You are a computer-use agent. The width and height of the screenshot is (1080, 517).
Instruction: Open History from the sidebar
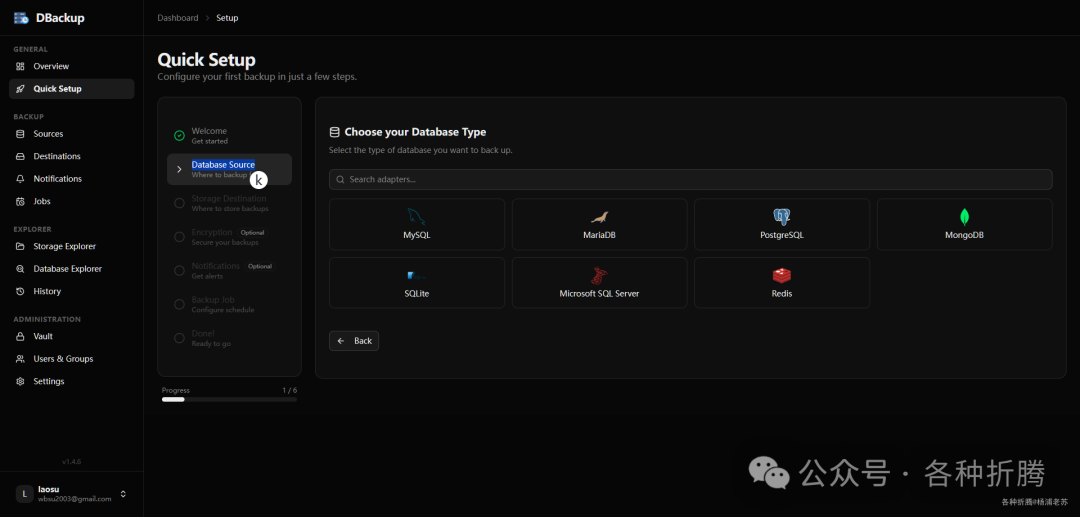(72, 291)
